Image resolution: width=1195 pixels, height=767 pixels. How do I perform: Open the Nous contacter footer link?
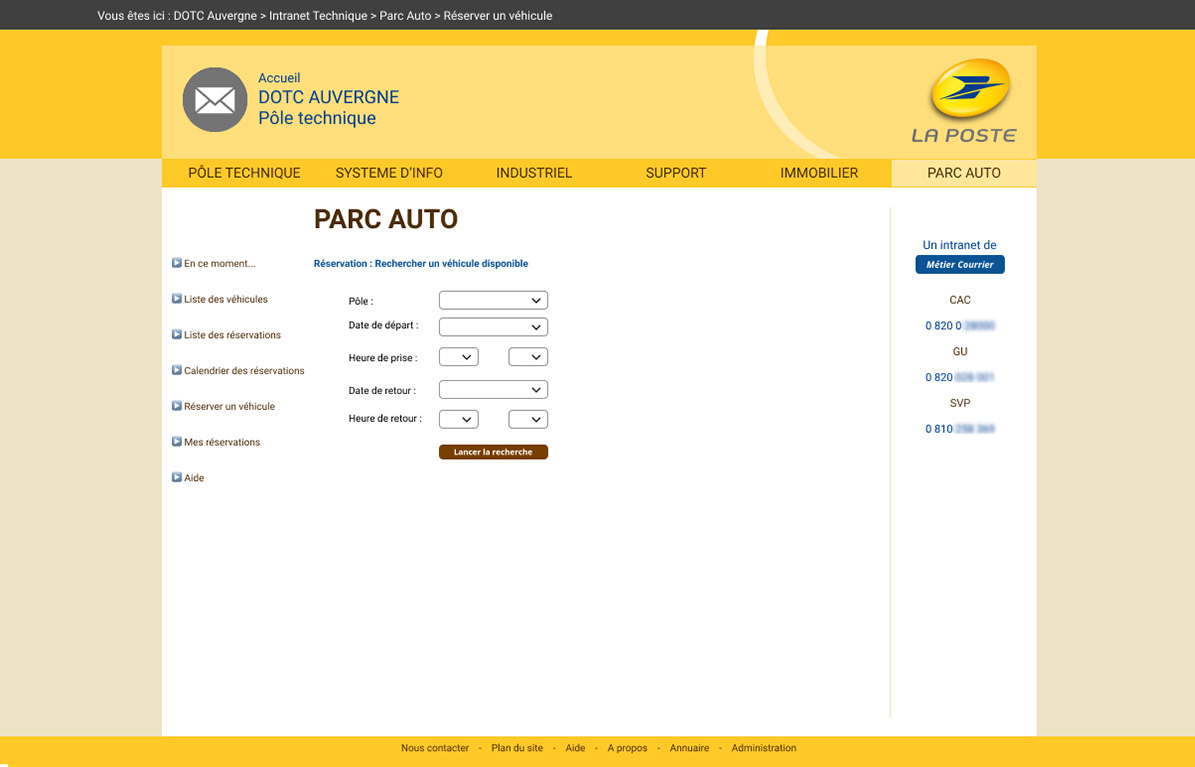tap(435, 748)
